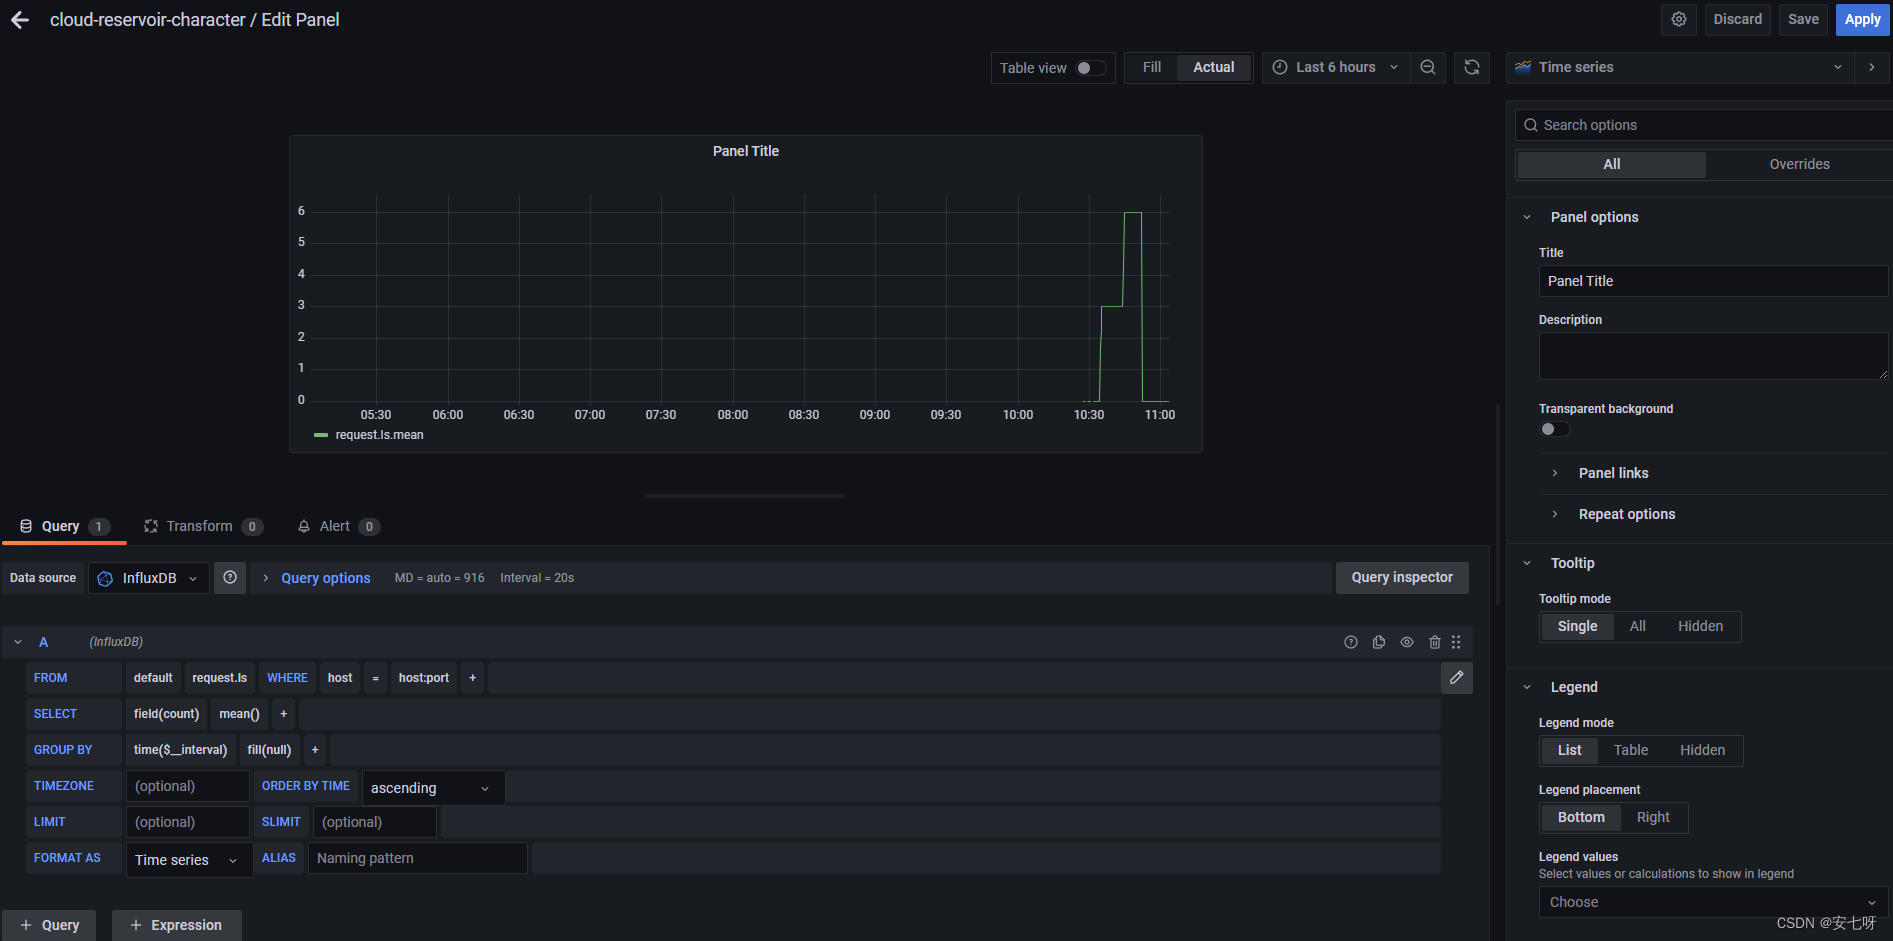Click request.ls measurement segment

click(x=220, y=678)
